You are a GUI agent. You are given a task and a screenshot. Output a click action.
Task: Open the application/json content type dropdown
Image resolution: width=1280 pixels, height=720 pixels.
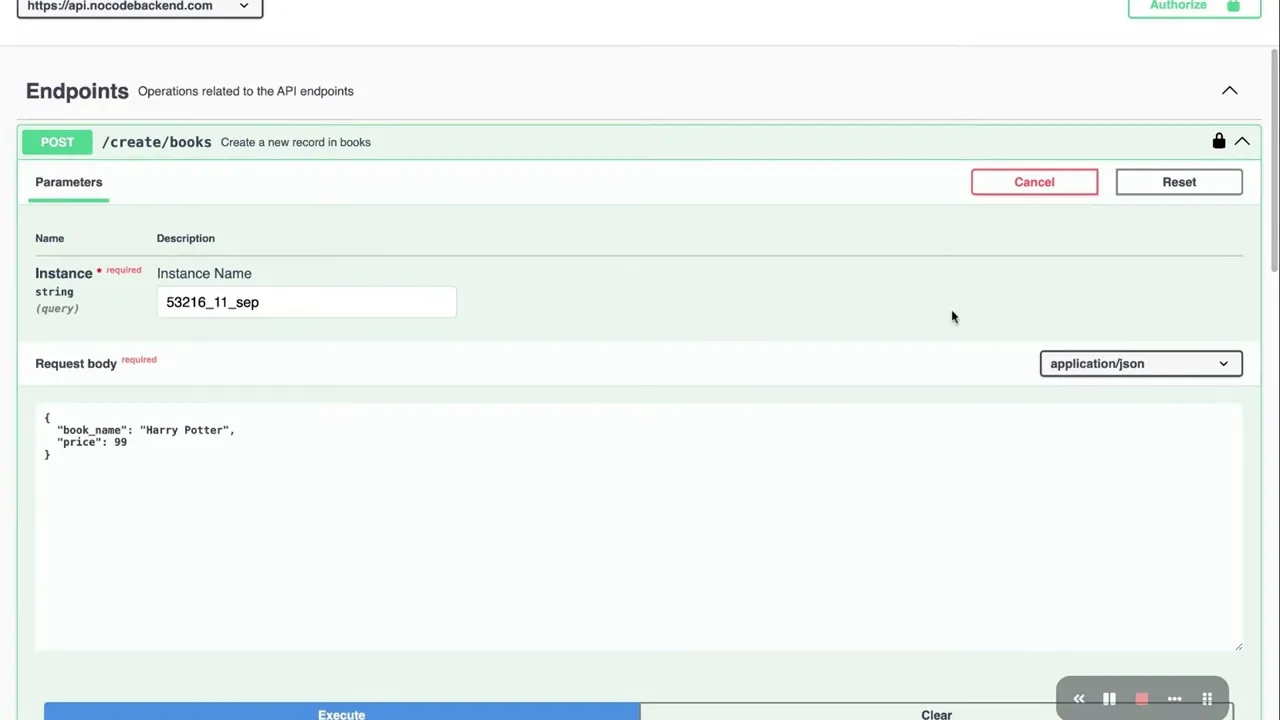click(x=1140, y=364)
